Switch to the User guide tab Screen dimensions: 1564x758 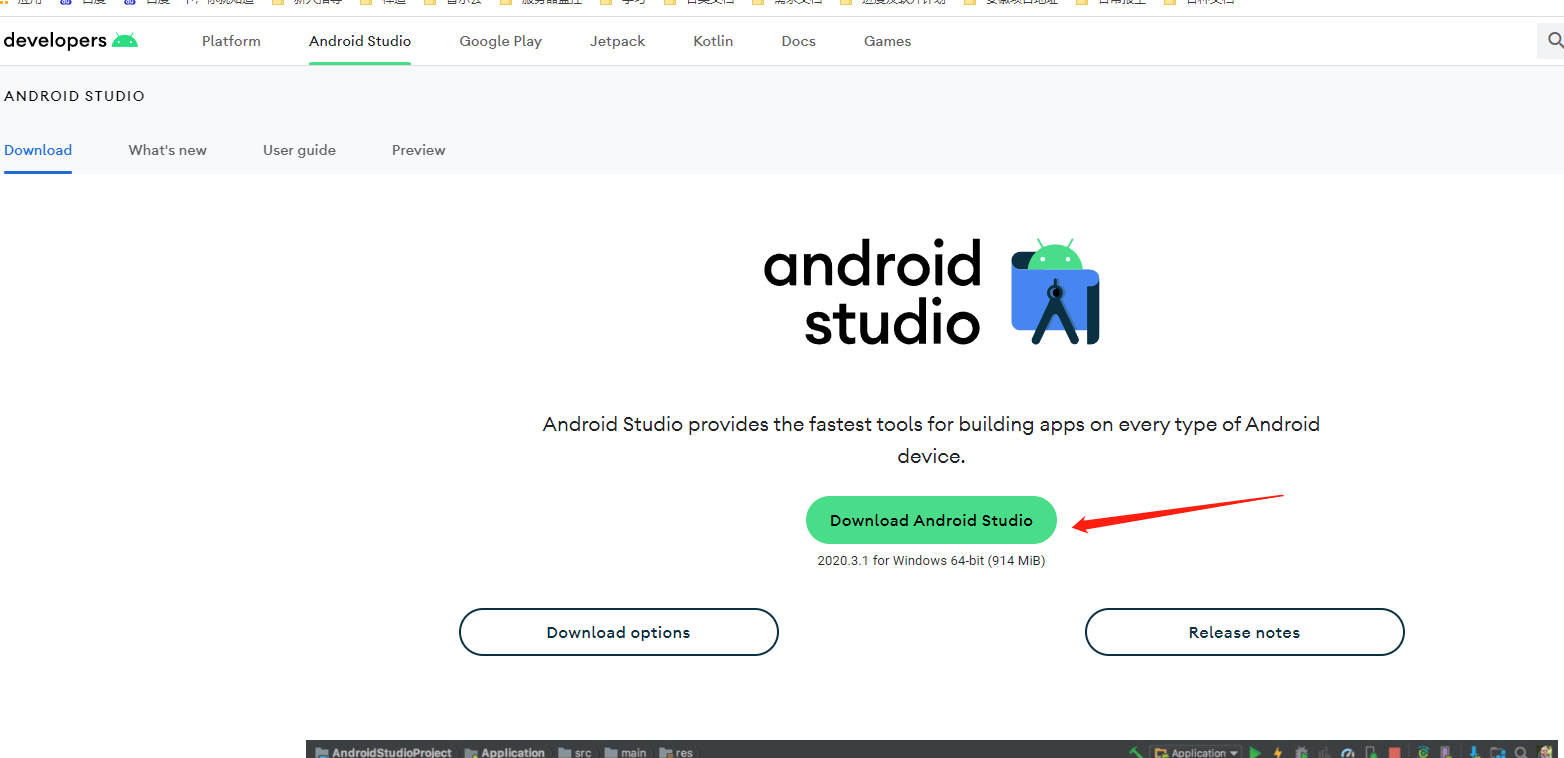pyautogui.click(x=299, y=150)
